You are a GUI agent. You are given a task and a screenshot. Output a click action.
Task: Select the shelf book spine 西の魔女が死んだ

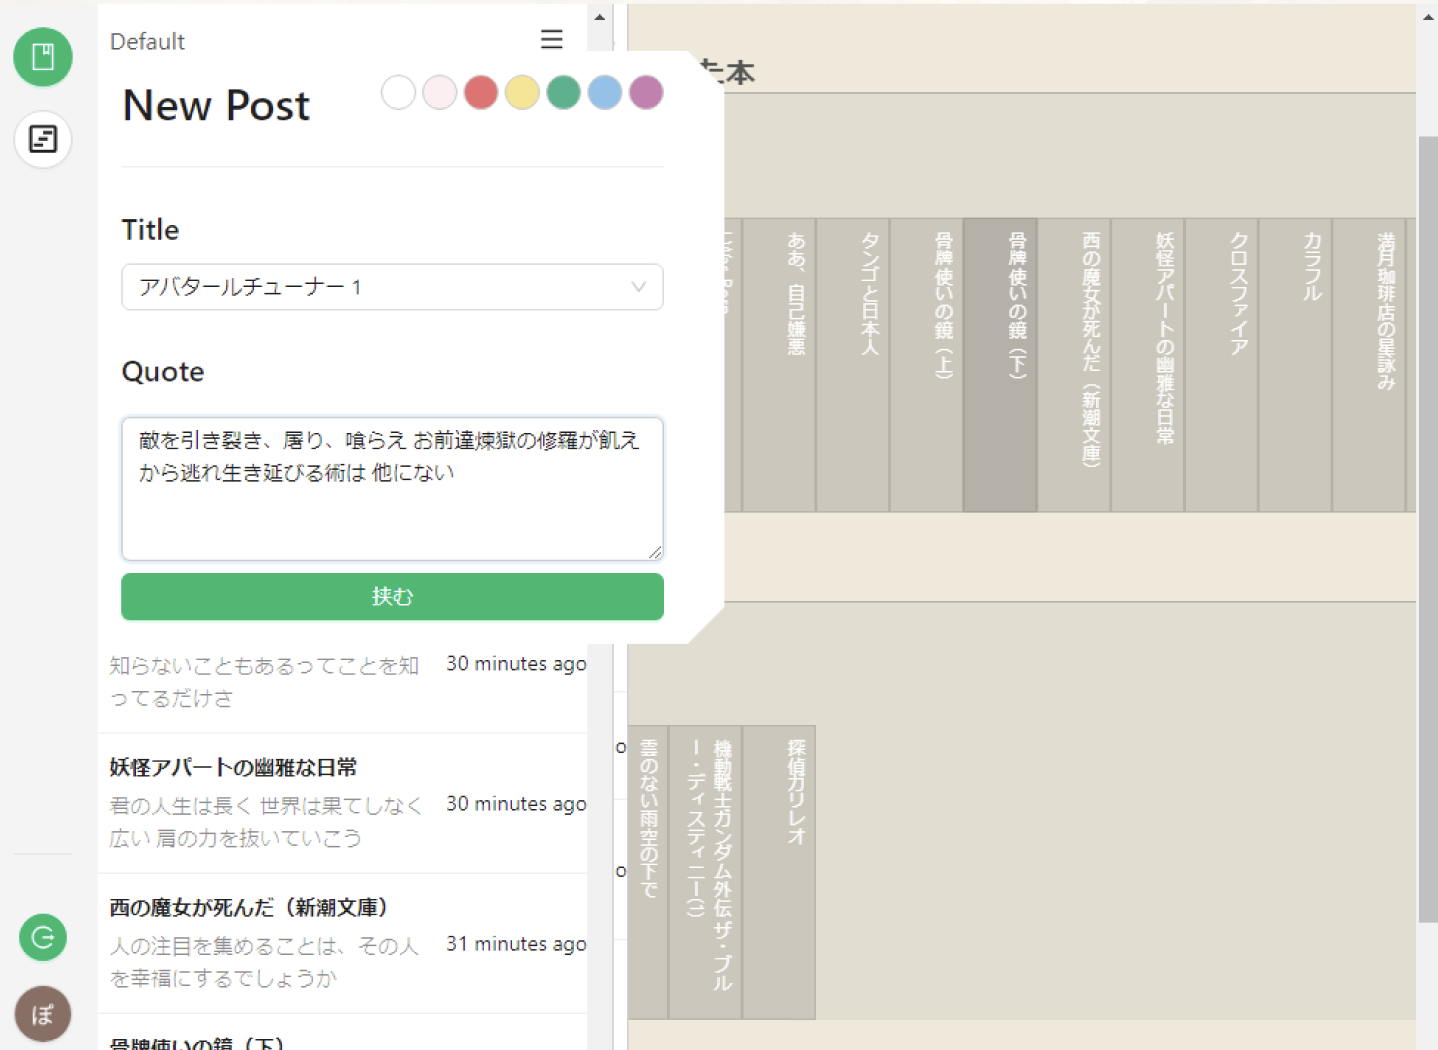coord(1074,365)
